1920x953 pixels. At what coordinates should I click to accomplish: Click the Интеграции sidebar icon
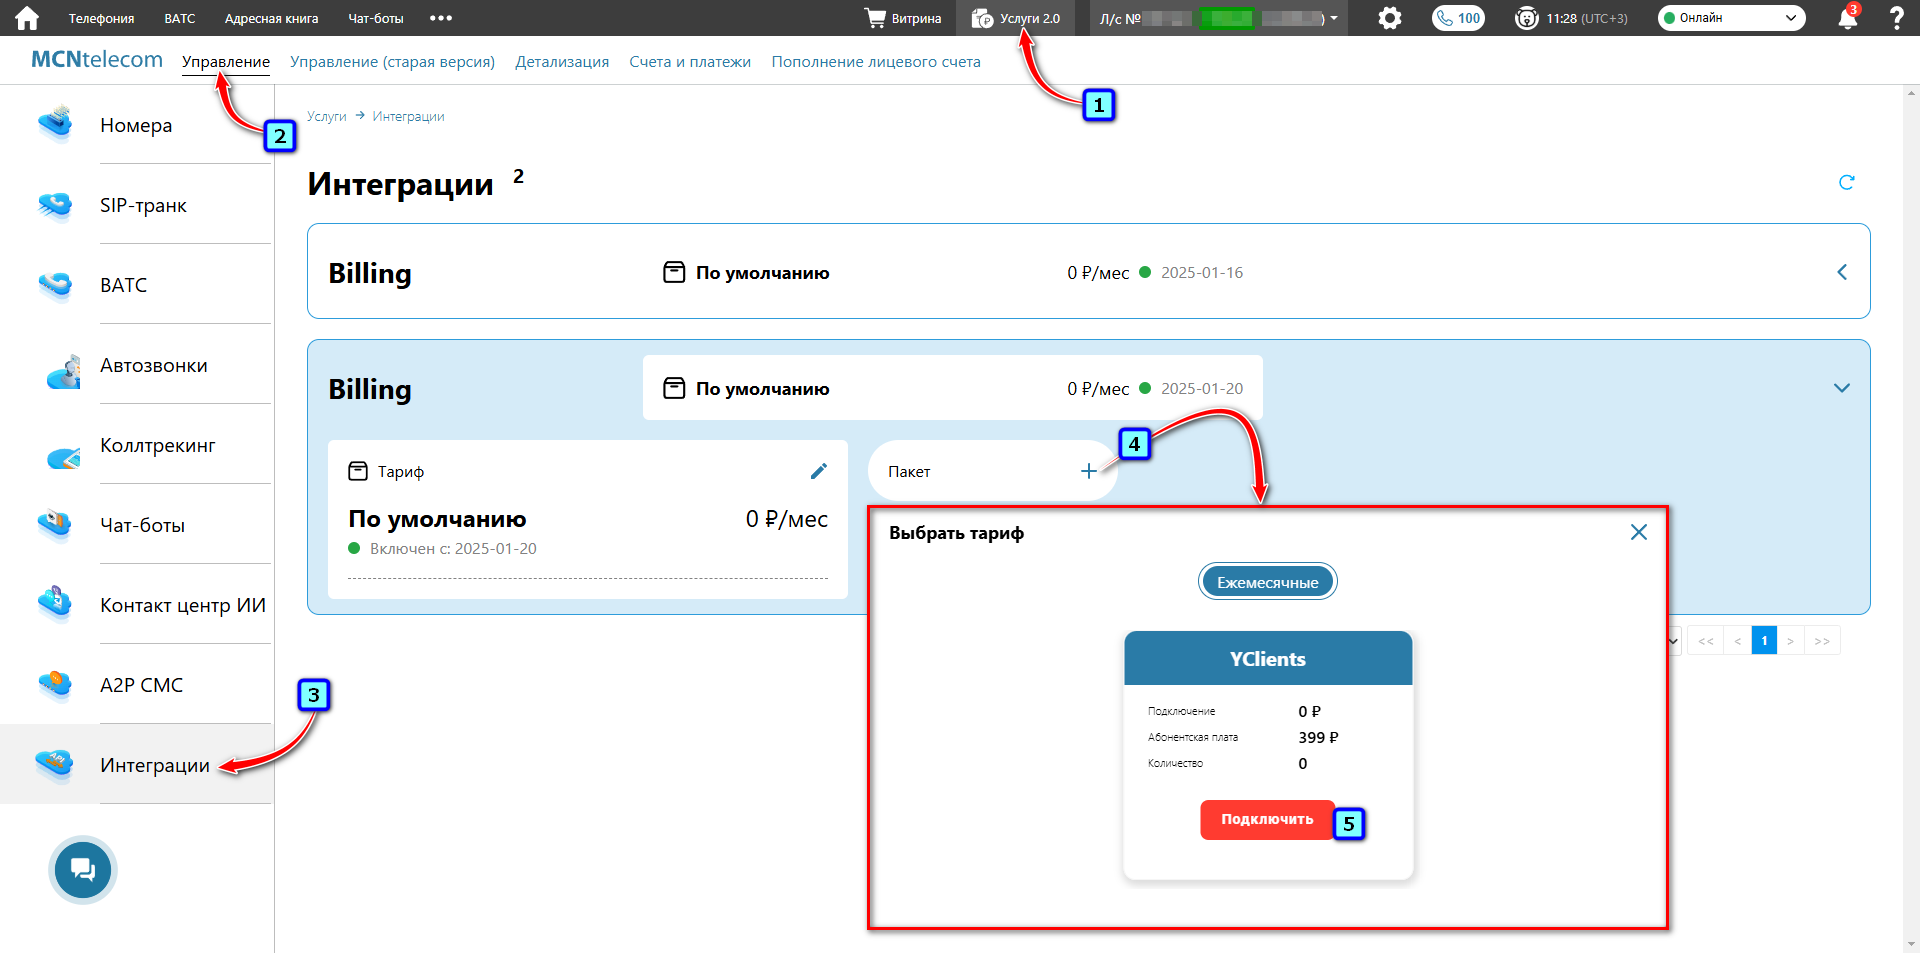[55, 764]
